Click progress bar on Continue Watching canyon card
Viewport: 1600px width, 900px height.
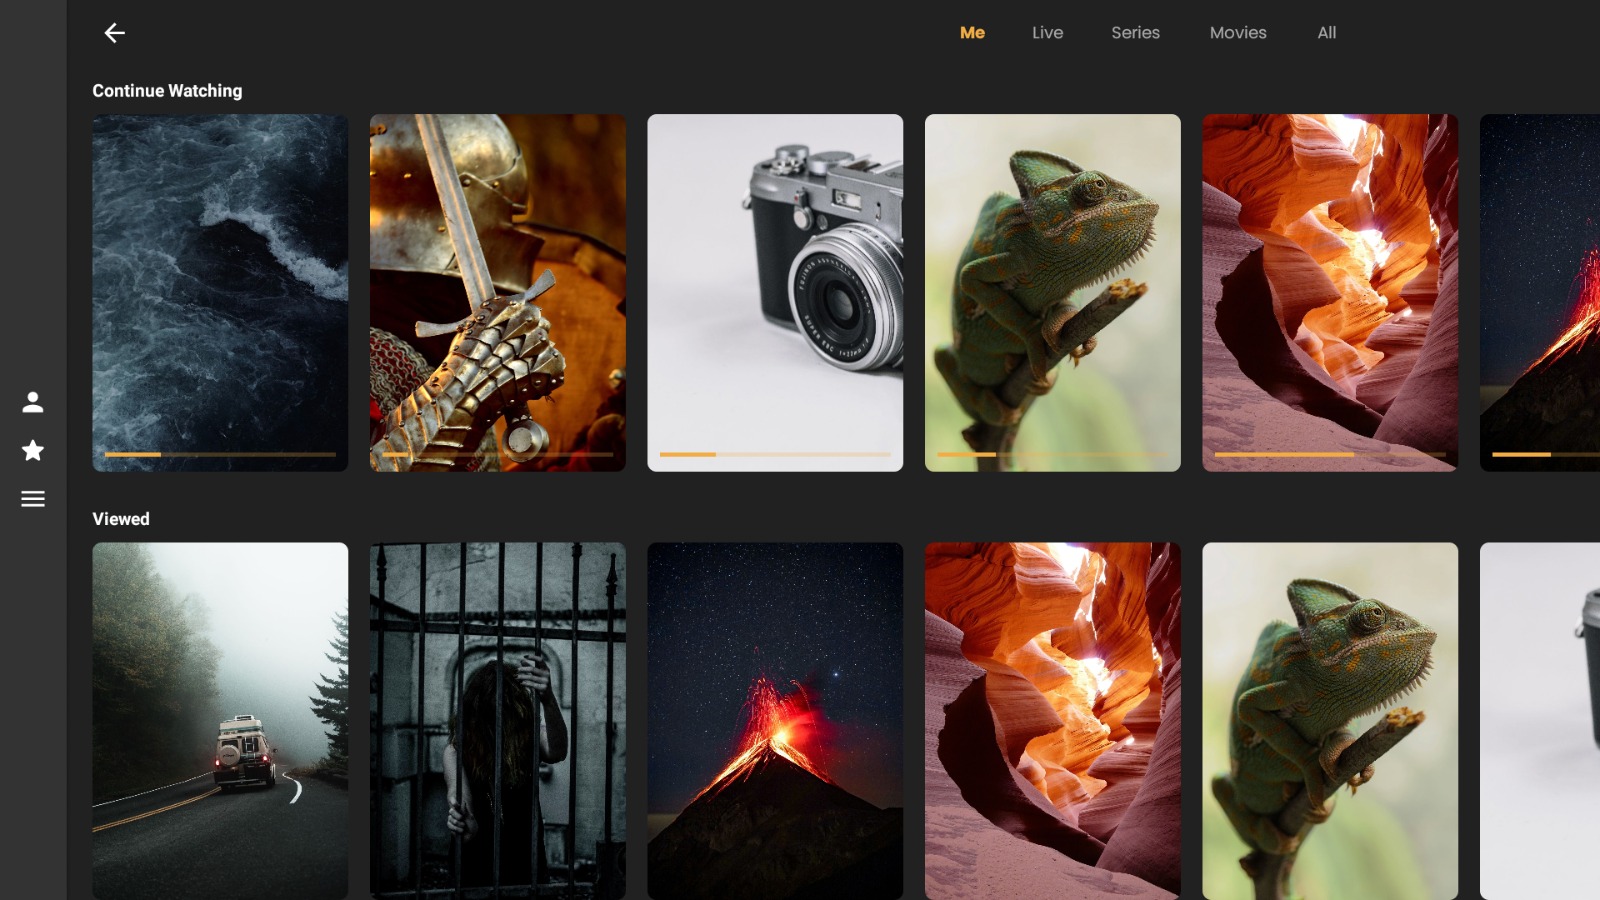click(1330, 454)
